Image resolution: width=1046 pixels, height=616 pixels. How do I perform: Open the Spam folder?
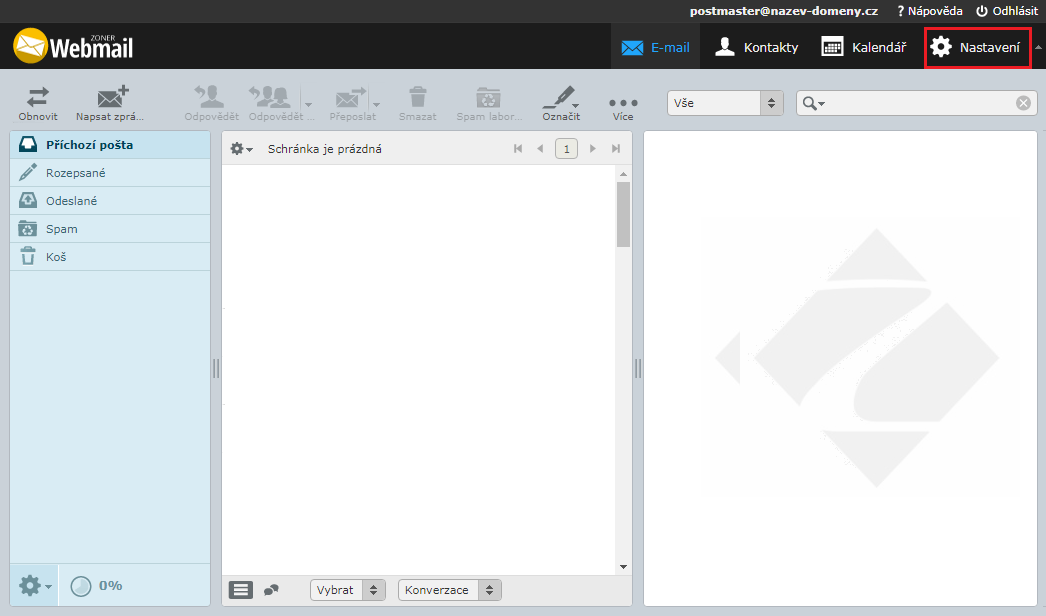pyautogui.click(x=62, y=229)
